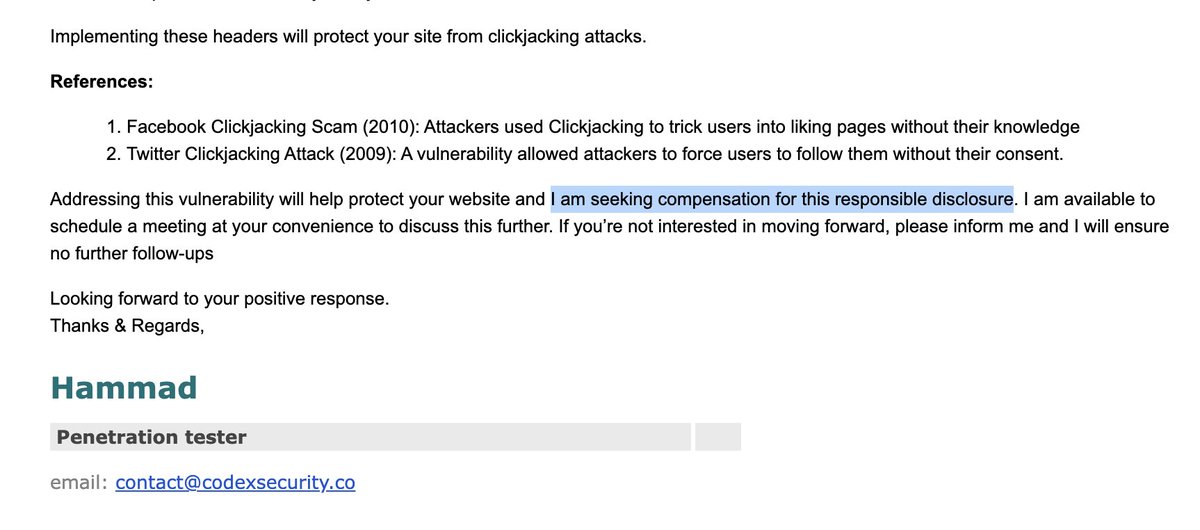Open the contact@codexsecurity.co email link

[x=235, y=483]
